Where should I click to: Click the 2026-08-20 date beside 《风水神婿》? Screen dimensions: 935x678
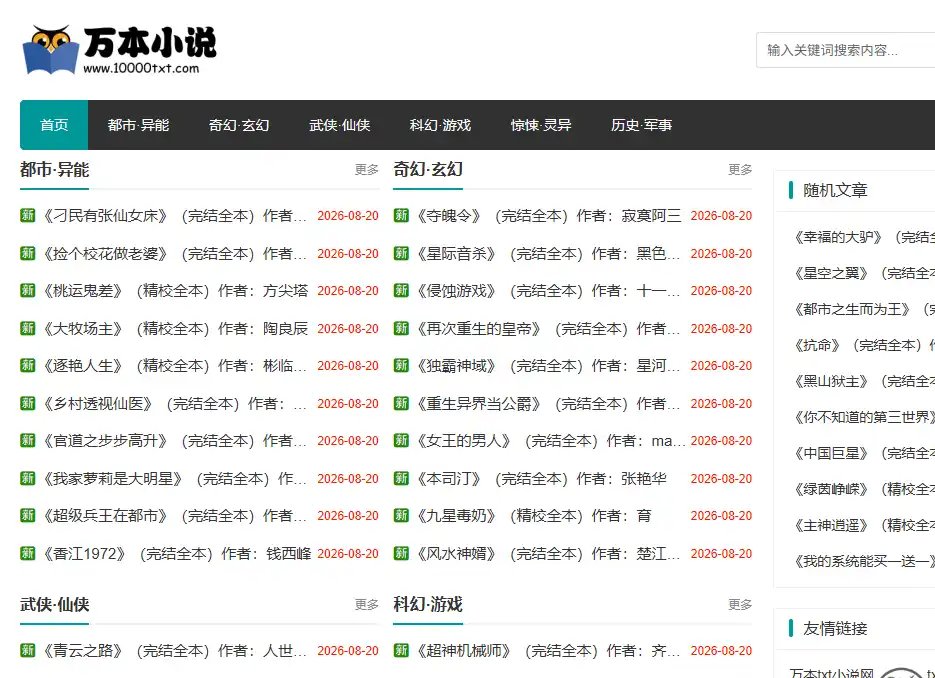tap(721, 553)
